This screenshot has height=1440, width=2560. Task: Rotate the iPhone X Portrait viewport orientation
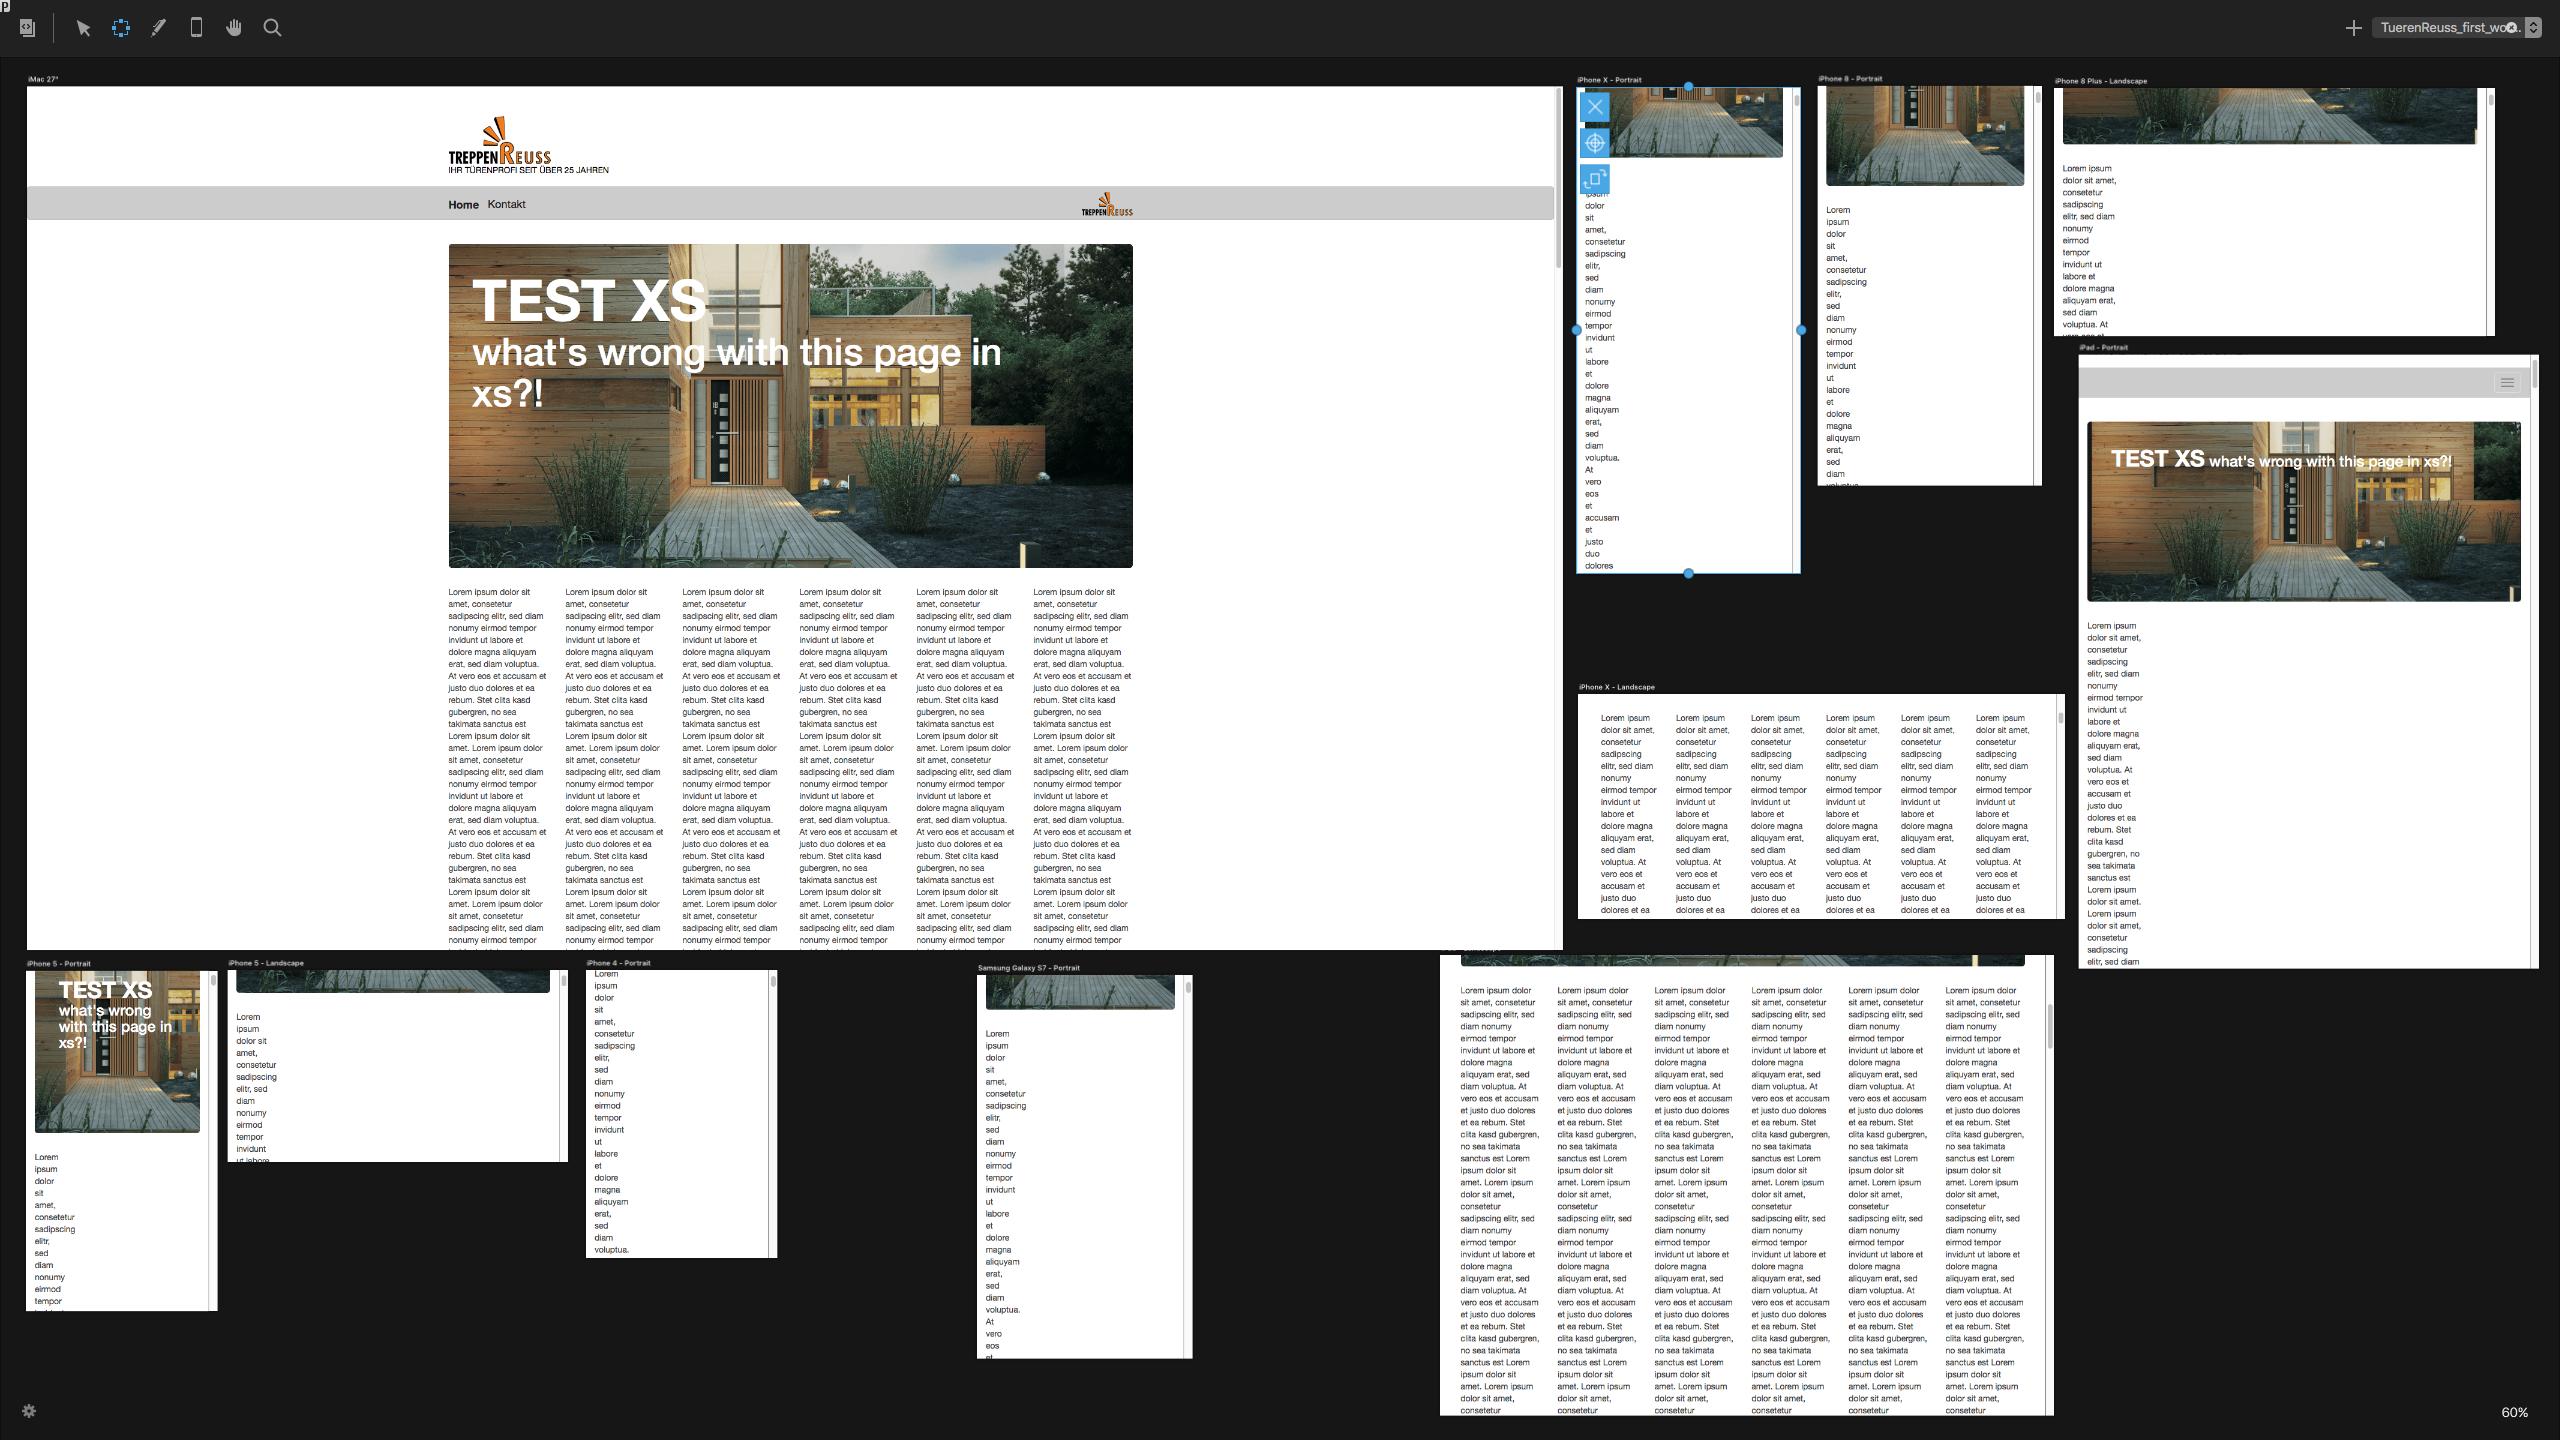pyautogui.click(x=1595, y=180)
